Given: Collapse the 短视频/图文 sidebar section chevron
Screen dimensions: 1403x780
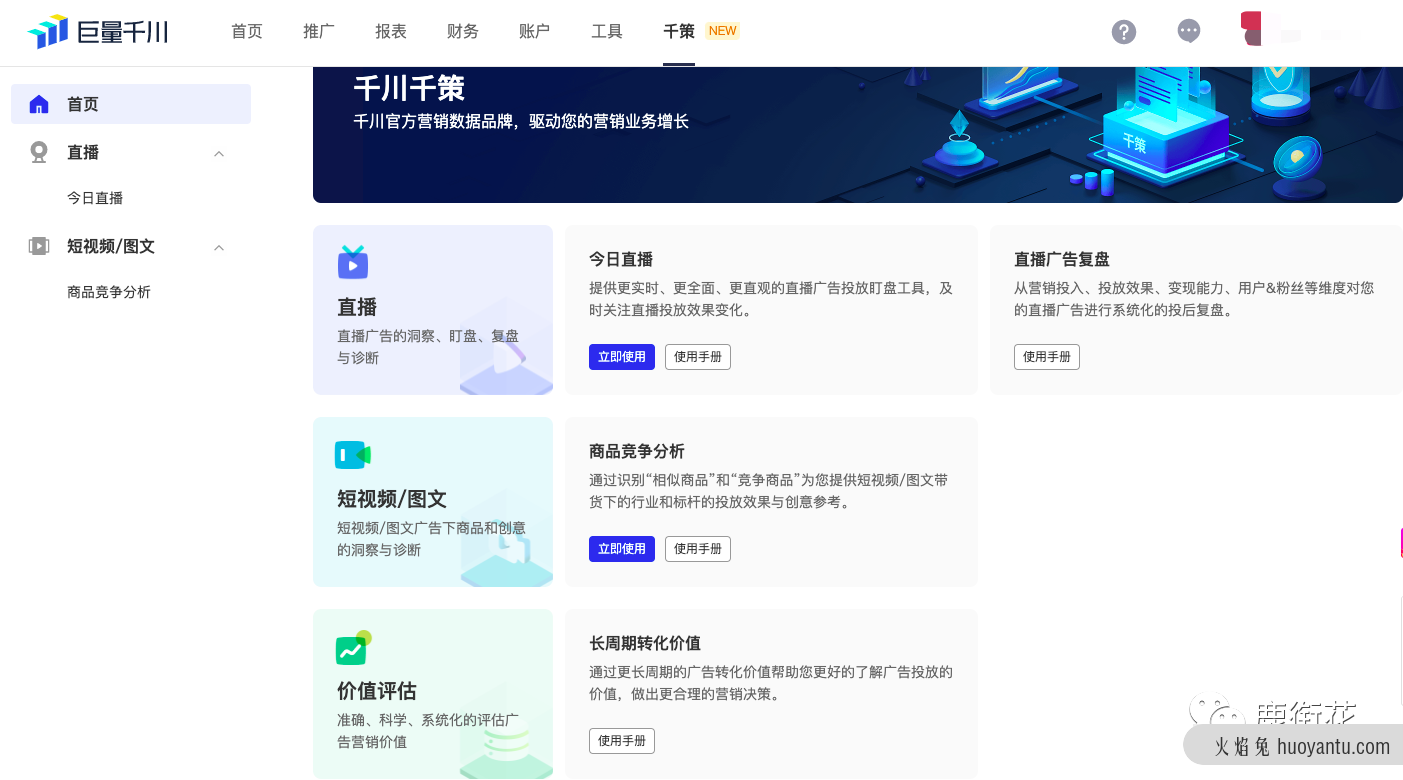Looking at the screenshot, I should 219,247.
